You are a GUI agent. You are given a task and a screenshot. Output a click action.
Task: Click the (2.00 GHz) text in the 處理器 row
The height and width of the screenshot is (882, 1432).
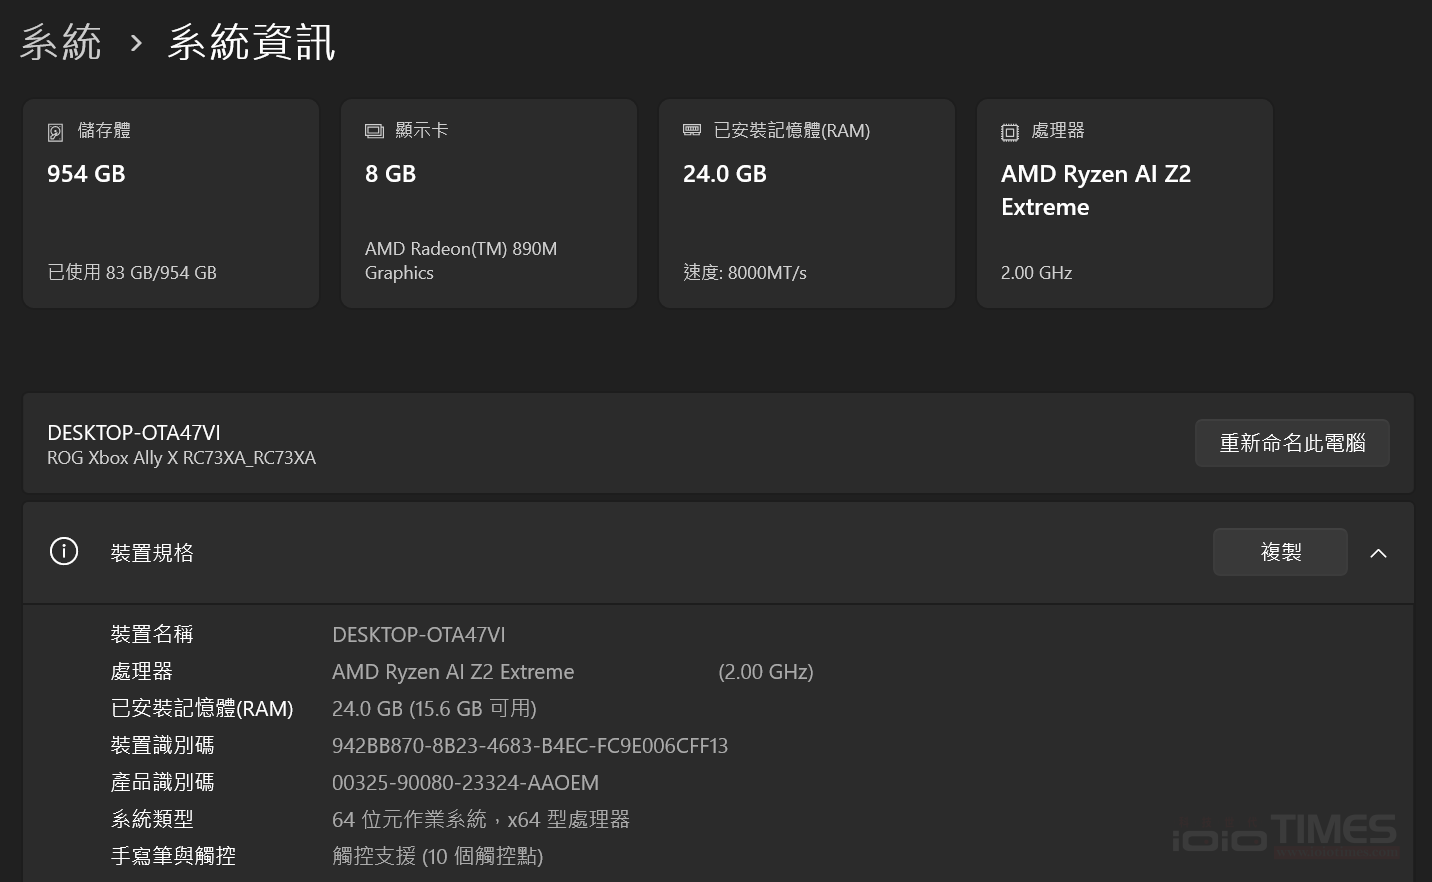coord(766,672)
